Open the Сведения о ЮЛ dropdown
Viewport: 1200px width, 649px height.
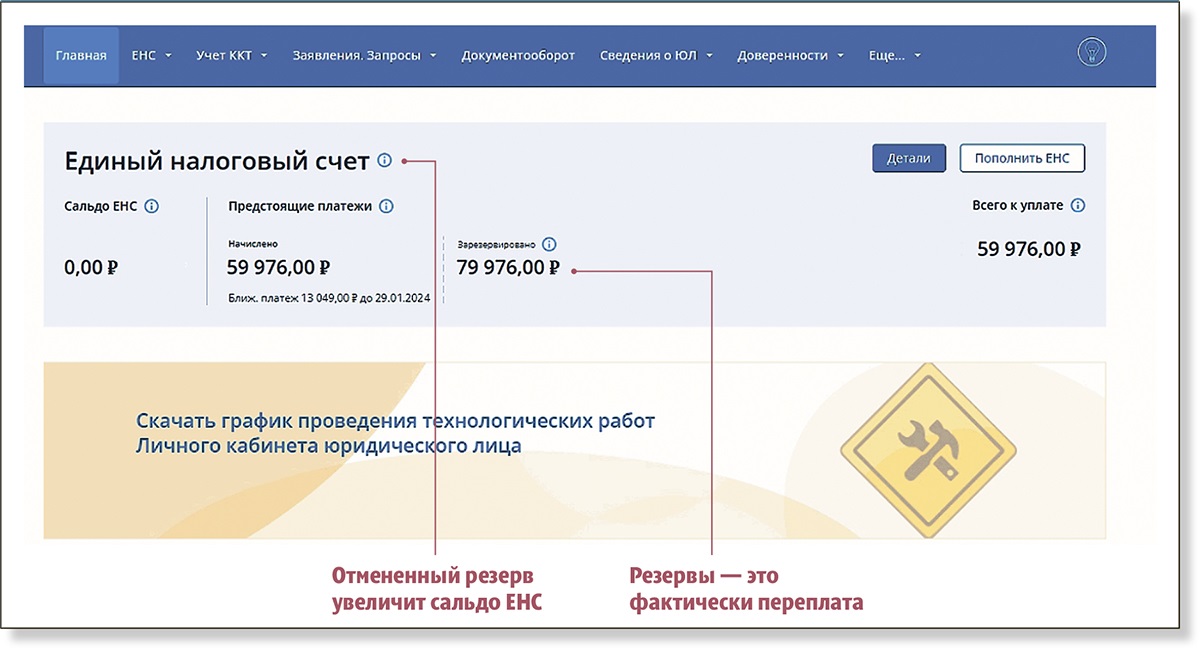pos(655,56)
